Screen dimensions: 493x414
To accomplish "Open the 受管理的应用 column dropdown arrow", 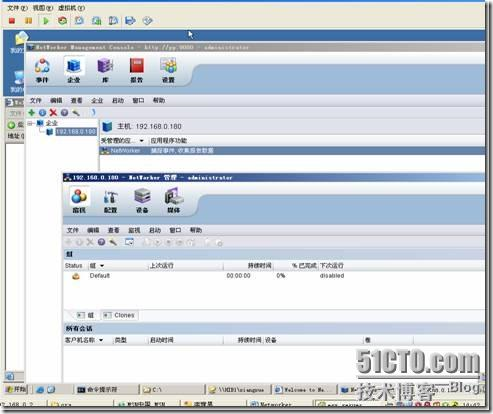I will (x=142, y=141).
